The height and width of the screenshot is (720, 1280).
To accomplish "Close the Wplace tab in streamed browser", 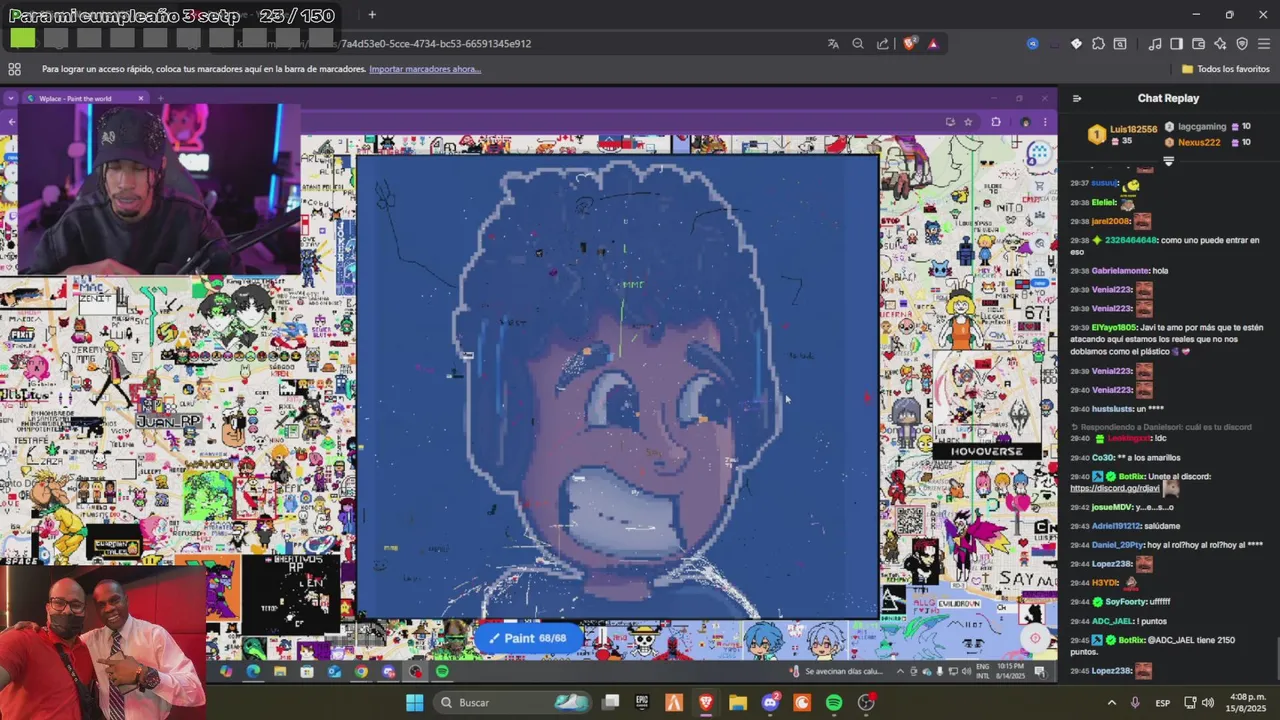I will [141, 98].
